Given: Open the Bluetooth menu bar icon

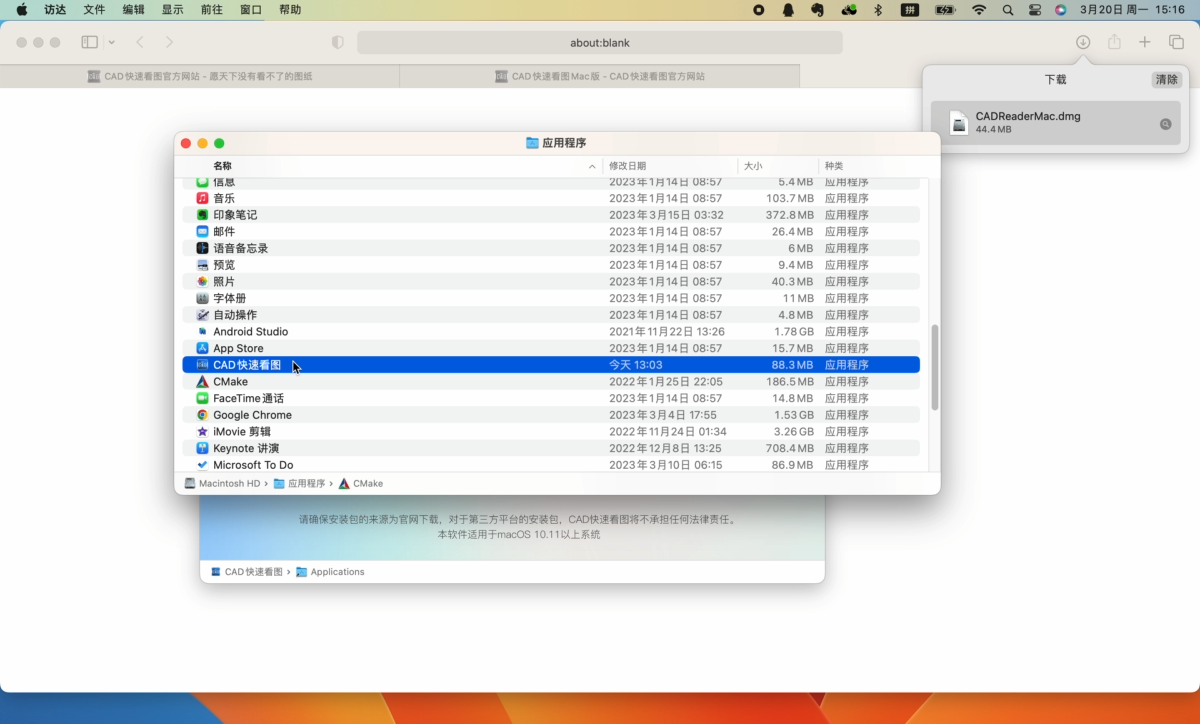Looking at the screenshot, I should click(x=879, y=10).
